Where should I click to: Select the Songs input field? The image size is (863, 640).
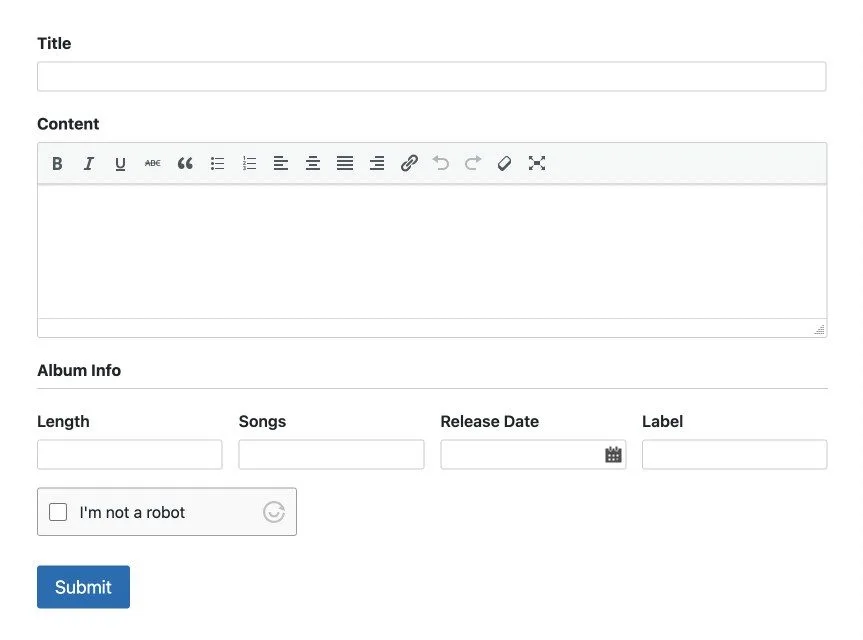click(x=331, y=455)
